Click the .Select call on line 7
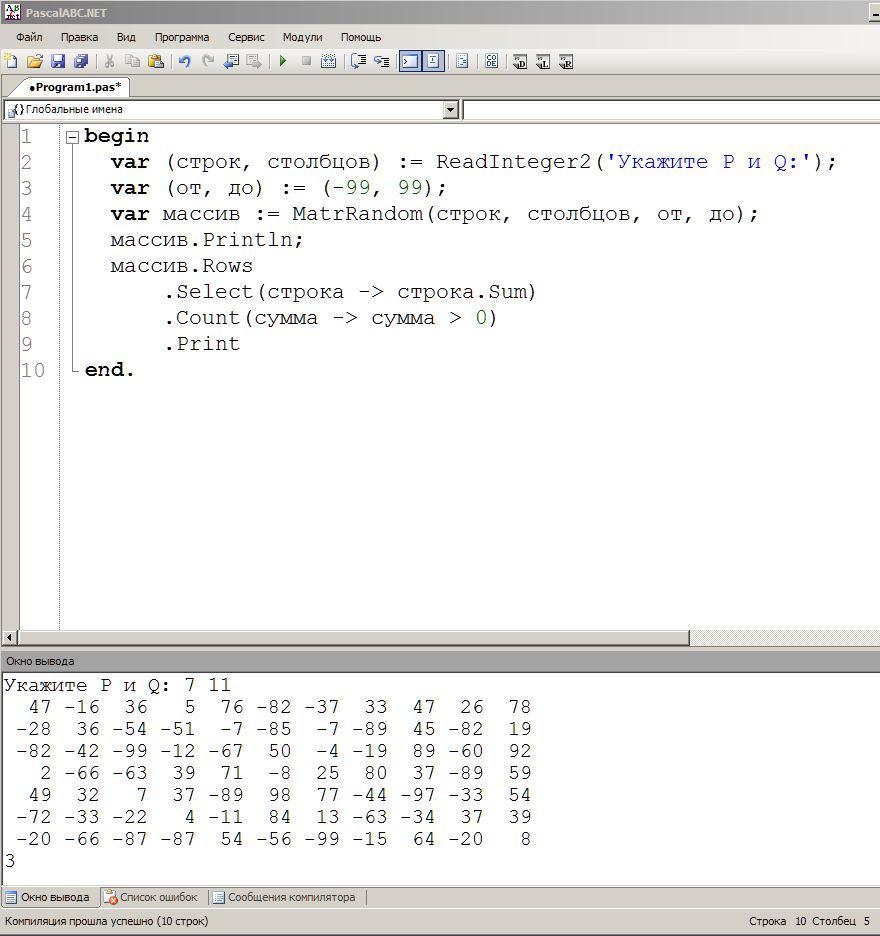 (208, 292)
